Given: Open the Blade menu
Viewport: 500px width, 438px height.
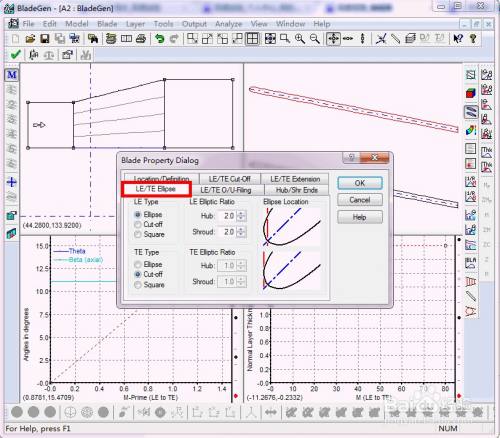Looking at the screenshot, I should click(107, 24).
